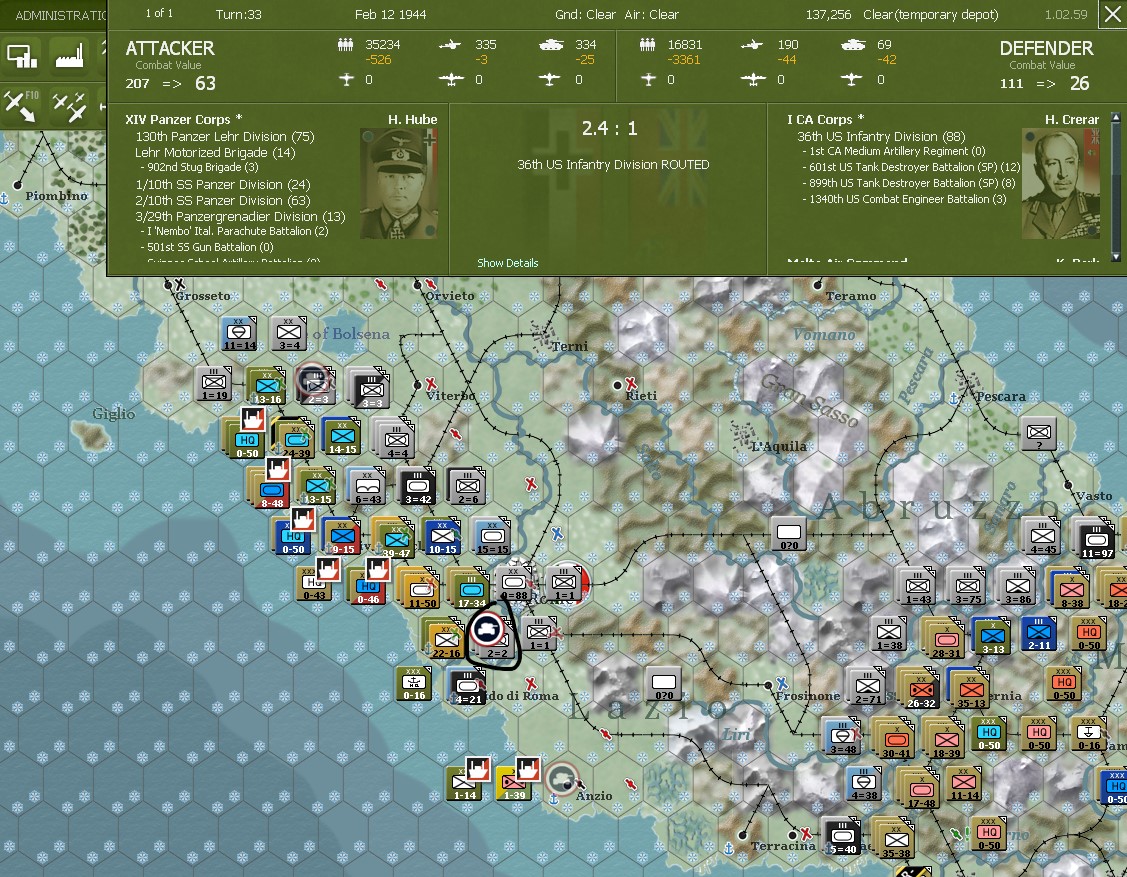Close the combat report panel

click(1112, 14)
